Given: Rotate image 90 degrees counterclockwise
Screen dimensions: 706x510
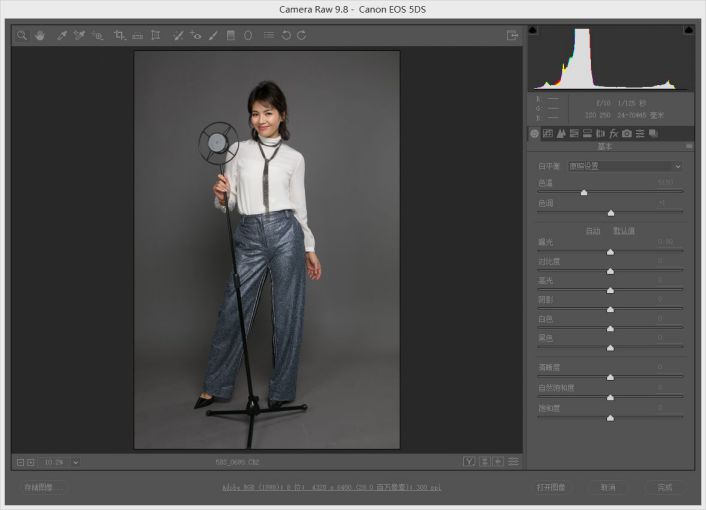Looking at the screenshot, I should coord(285,35).
